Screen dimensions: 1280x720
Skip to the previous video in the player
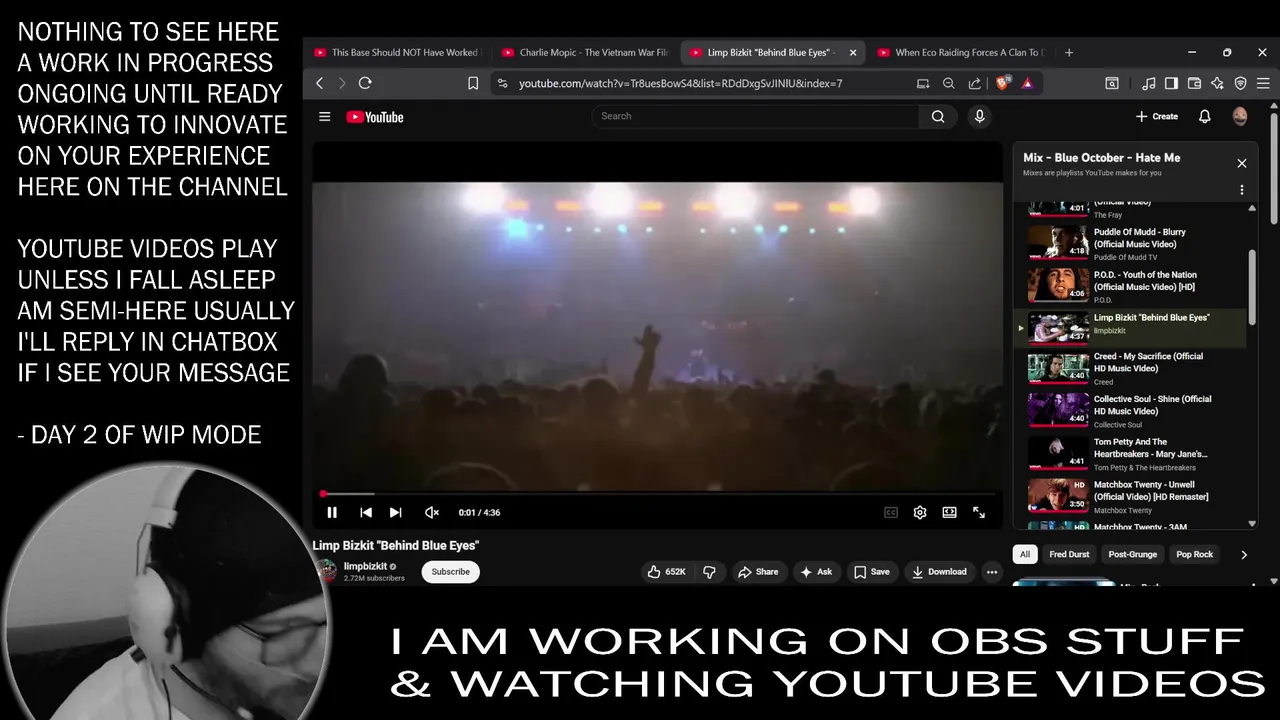(366, 512)
